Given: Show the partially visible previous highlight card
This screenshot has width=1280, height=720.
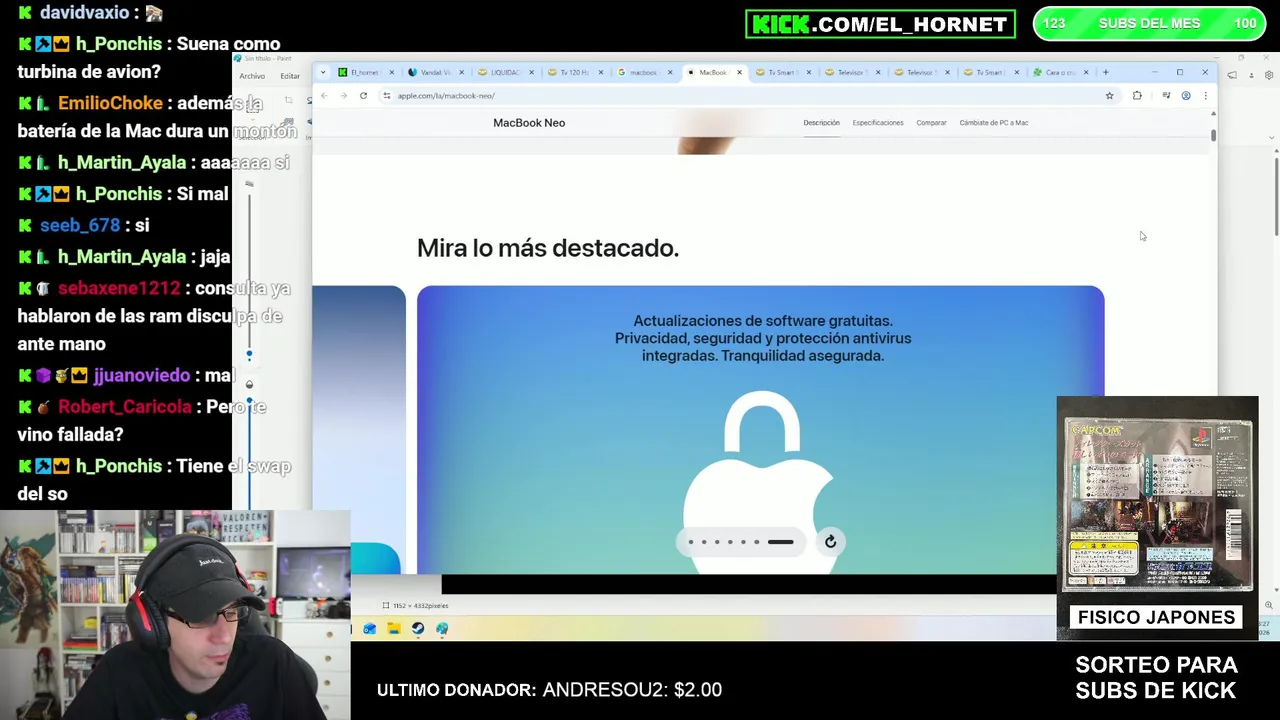Looking at the screenshot, I should (359, 430).
